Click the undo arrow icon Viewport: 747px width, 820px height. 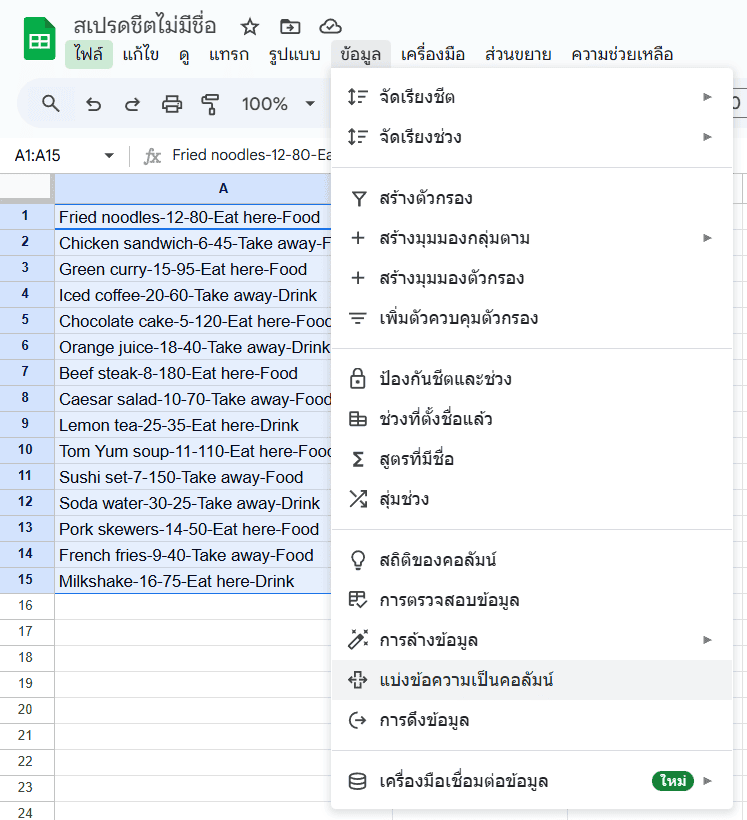point(93,104)
